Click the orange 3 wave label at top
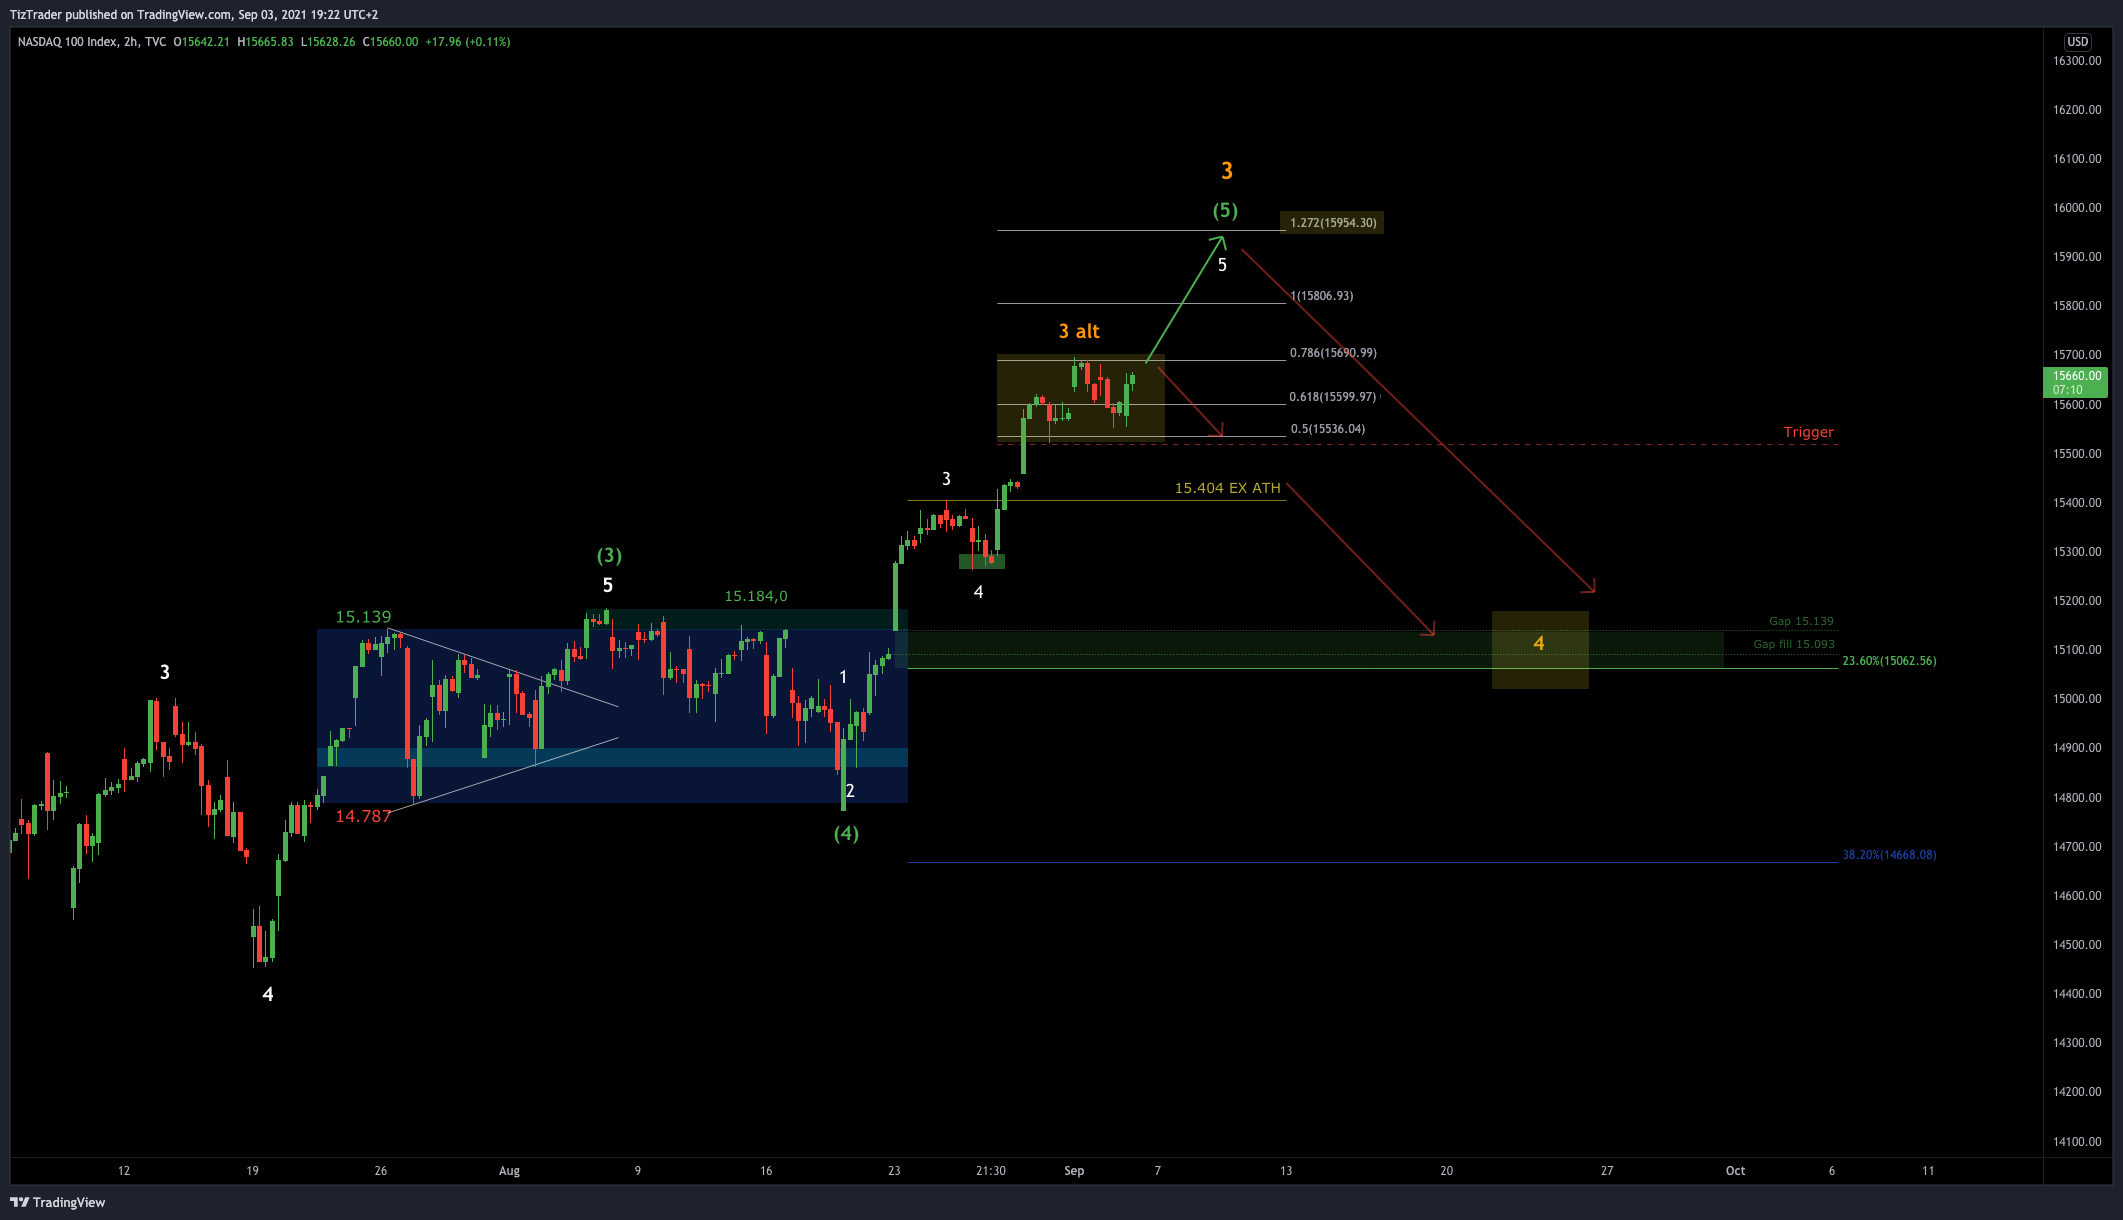Image resolution: width=2123 pixels, height=1220 pixels. pyautogui.click(x=1227, y=171)
